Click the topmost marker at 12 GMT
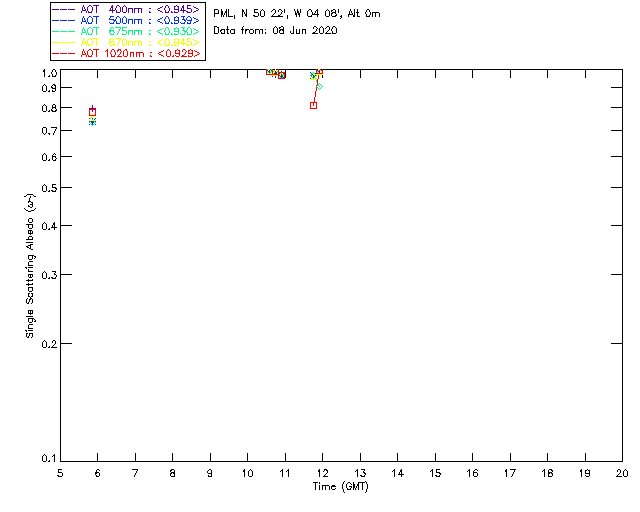The height and width of the screenshot is (512, 640). click(x=319, y=73)
